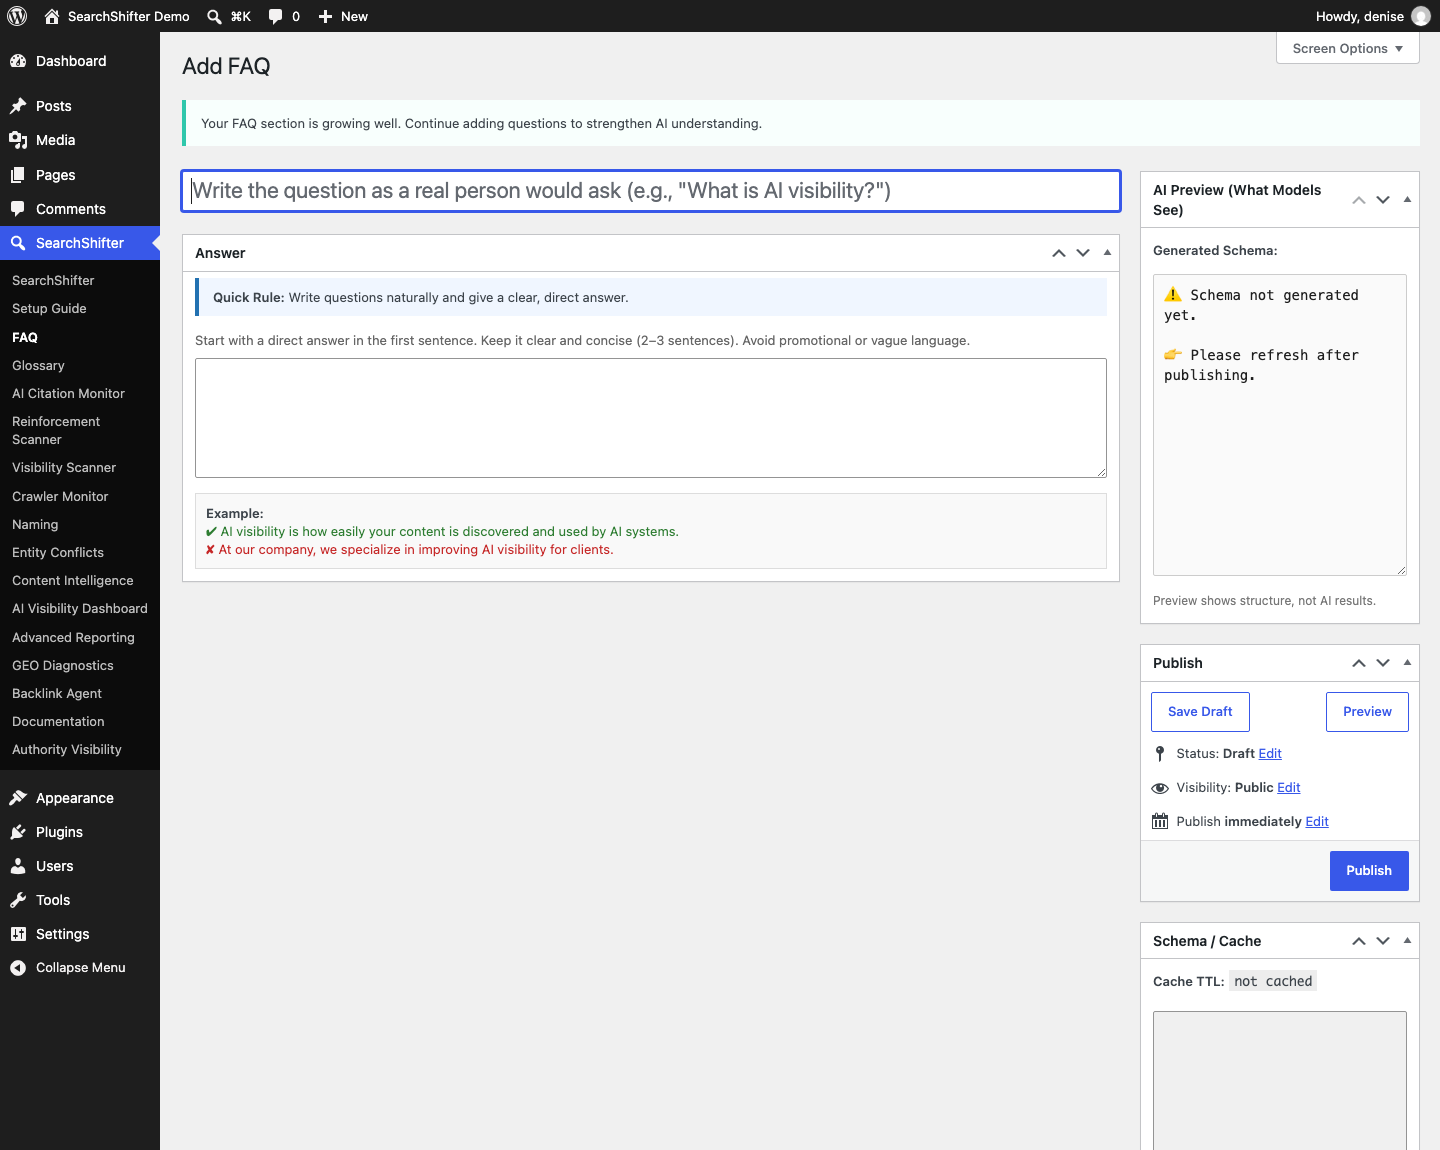Click the Users person icon
This screenshot has height=1150, width=1440.
(x=18, y=866)
